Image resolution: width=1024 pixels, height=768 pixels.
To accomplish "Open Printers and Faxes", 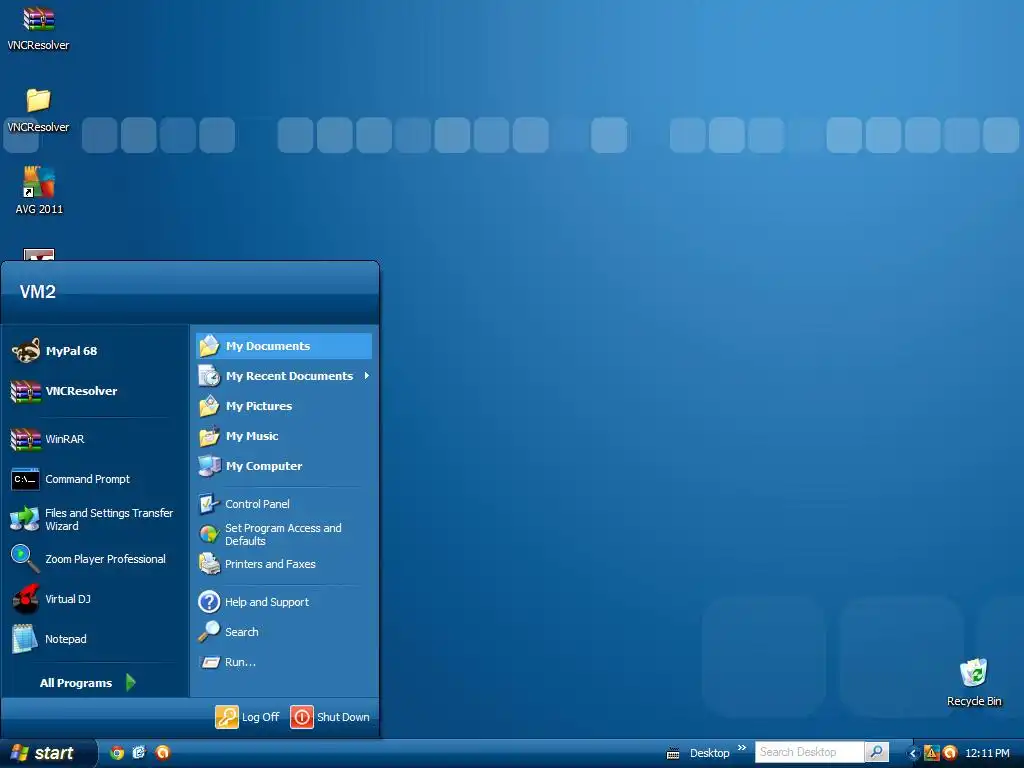I will (284, 564).
